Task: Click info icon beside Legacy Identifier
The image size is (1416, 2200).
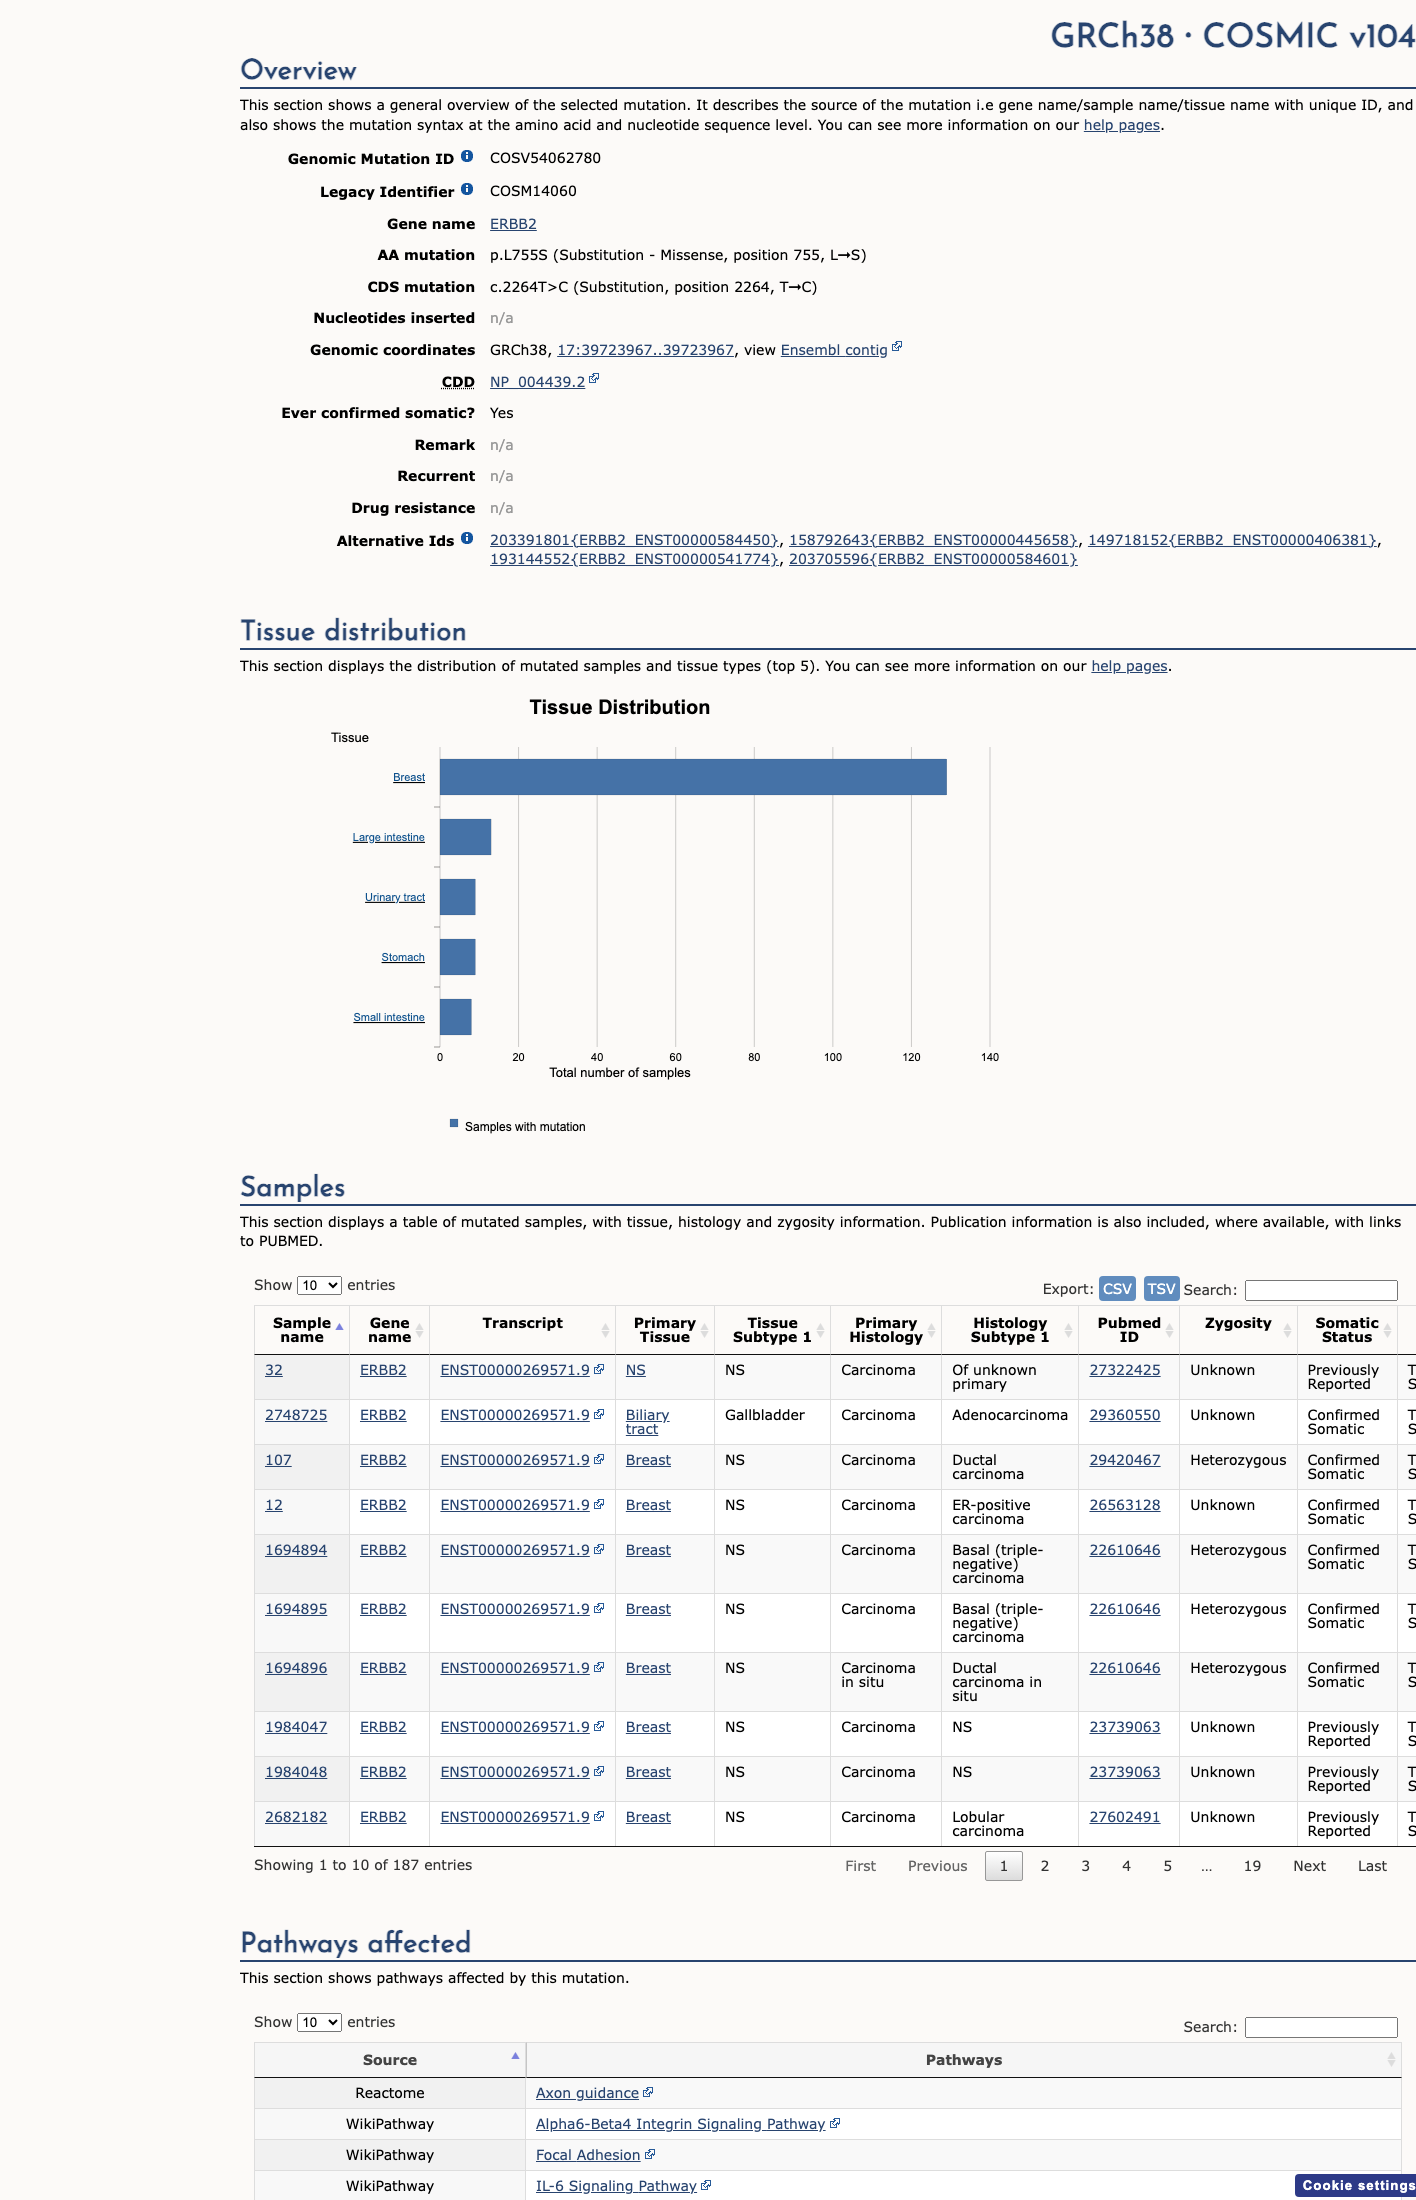Action: pos(467,190)
